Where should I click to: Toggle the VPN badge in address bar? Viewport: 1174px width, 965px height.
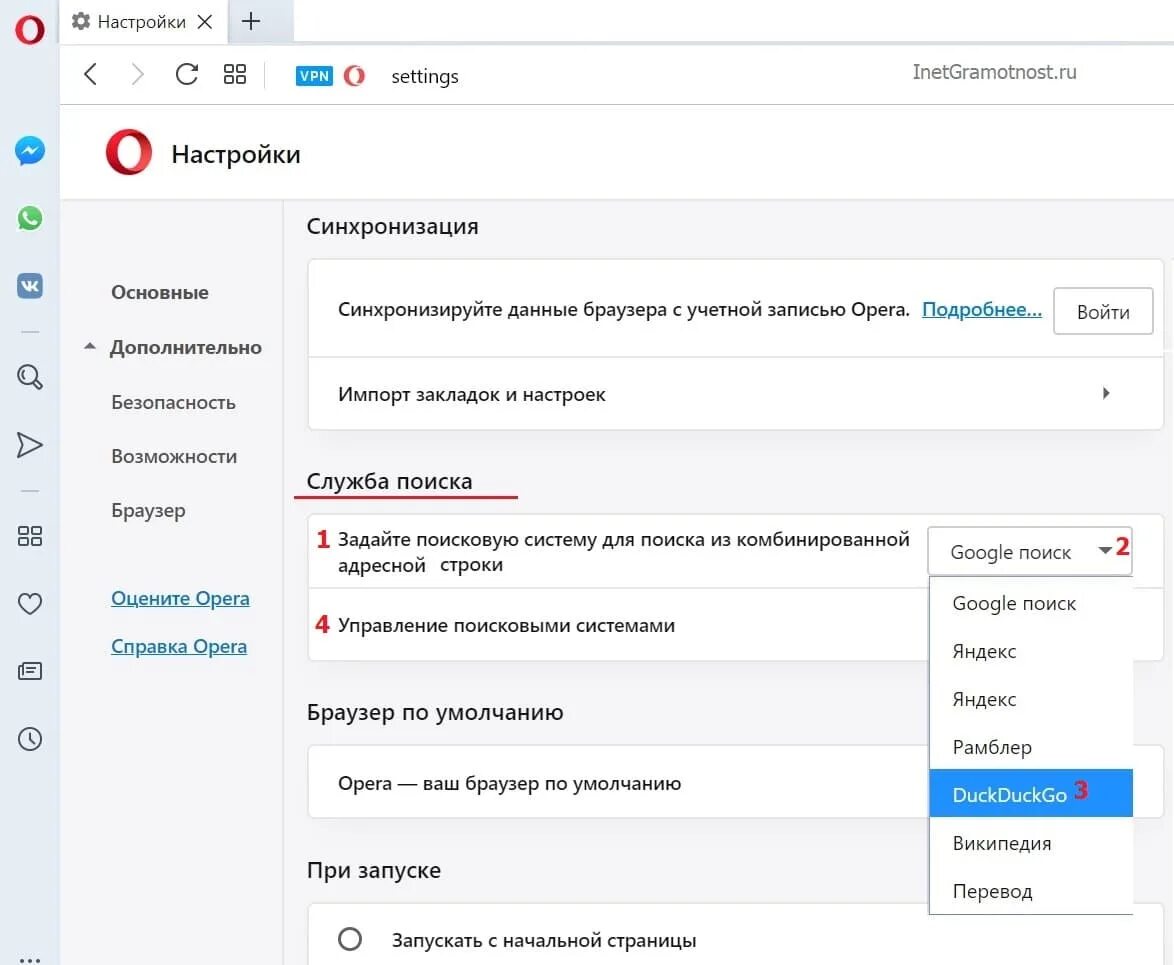coord(314,76)
